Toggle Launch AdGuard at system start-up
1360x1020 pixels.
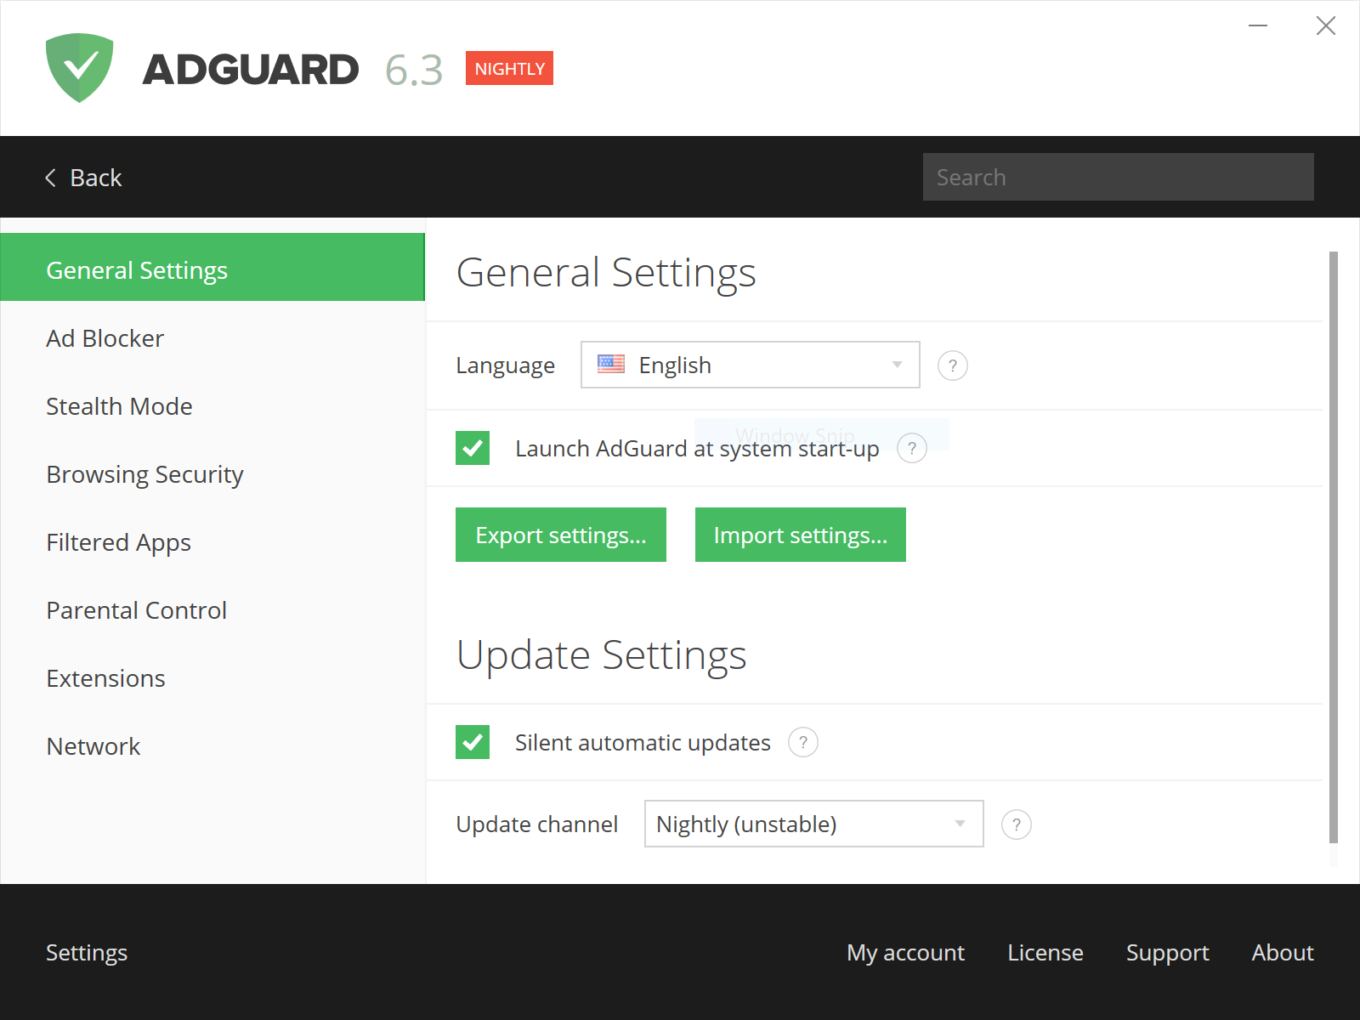473,448
